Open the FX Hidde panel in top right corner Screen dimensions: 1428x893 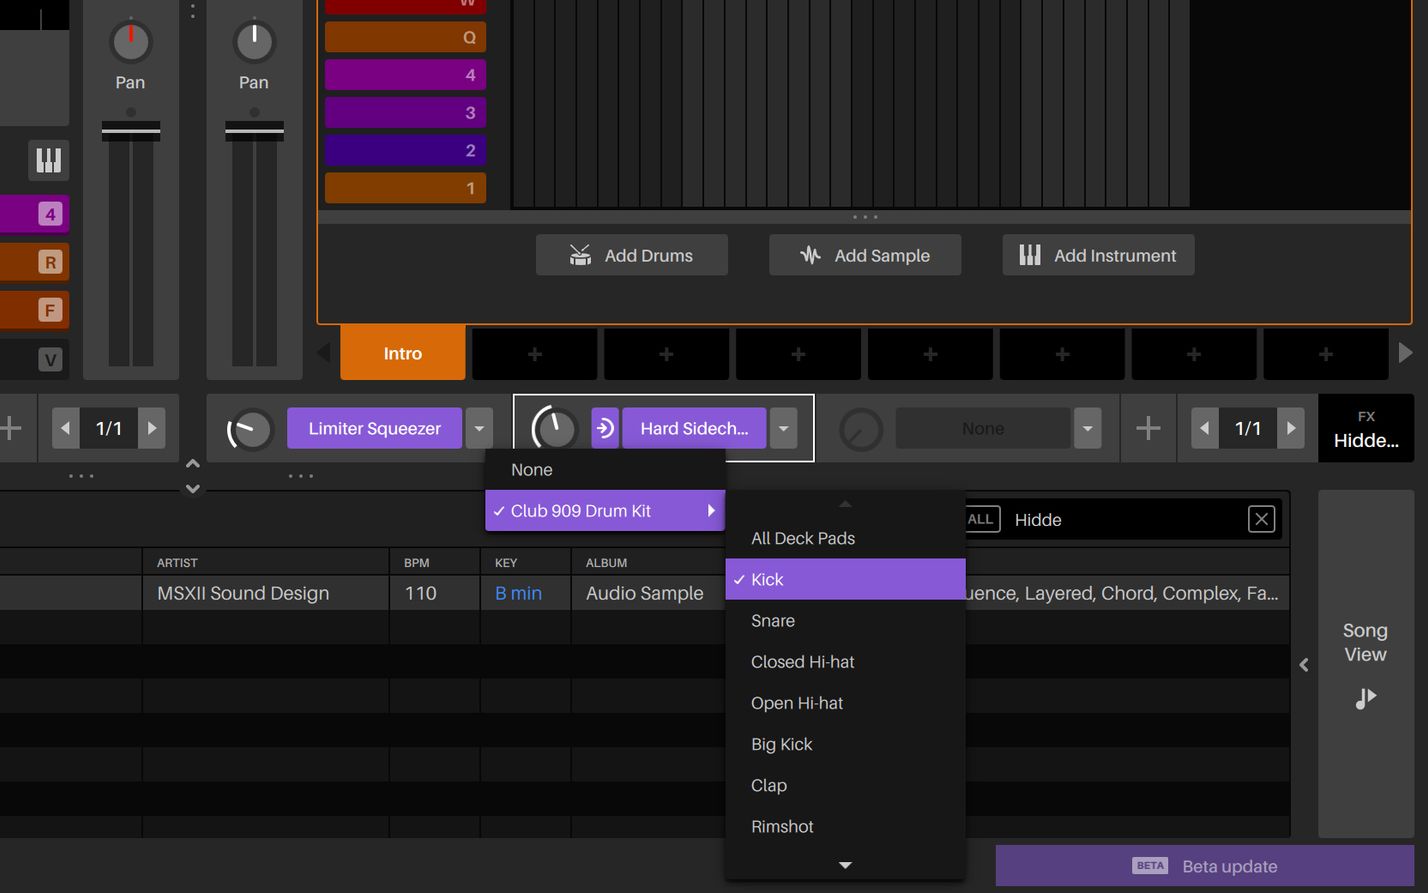coord(1366,427)
